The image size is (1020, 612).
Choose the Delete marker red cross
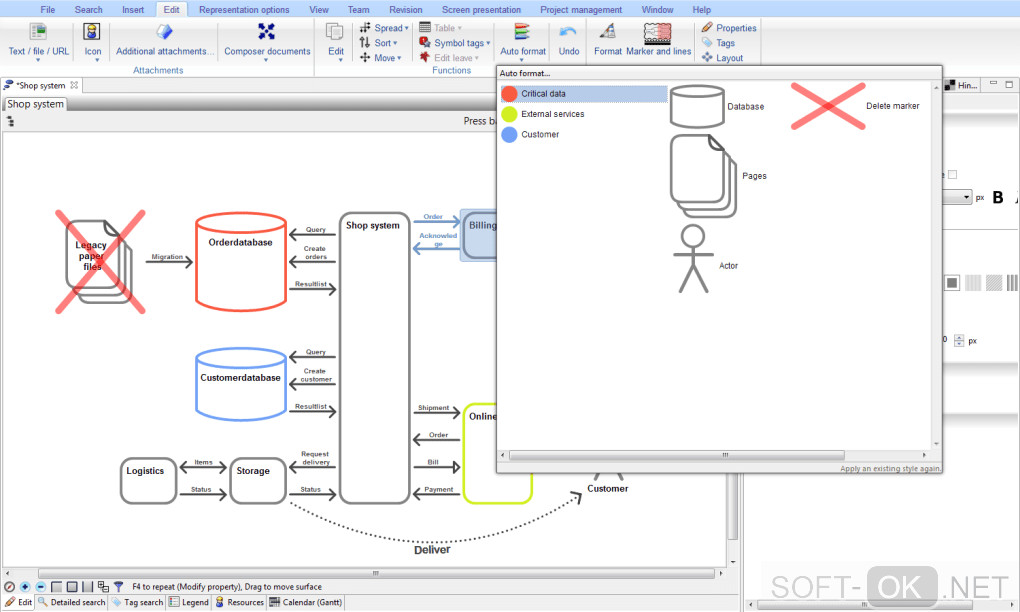coord(827,106)
